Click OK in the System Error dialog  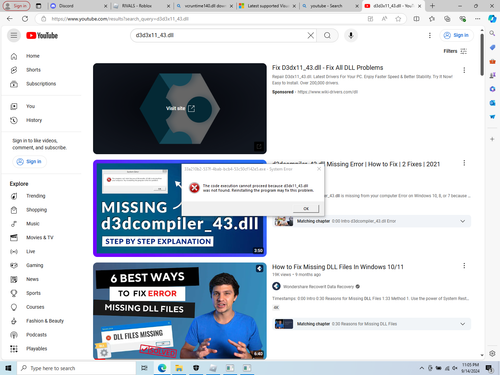(x=306, y=209)
